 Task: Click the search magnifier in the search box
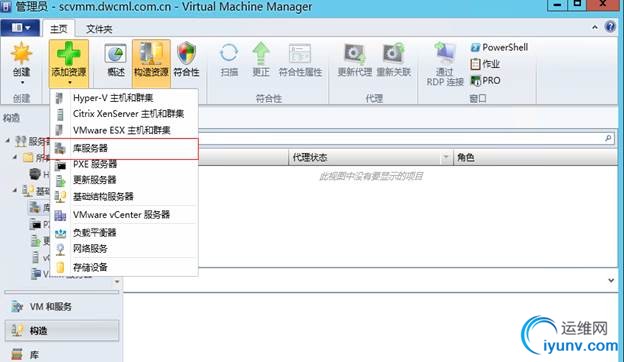pos(608,138)
